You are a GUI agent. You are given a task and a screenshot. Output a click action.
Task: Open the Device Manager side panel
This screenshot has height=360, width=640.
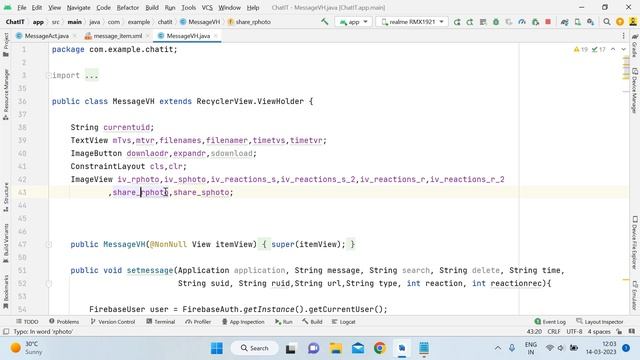tap(634, 91)
